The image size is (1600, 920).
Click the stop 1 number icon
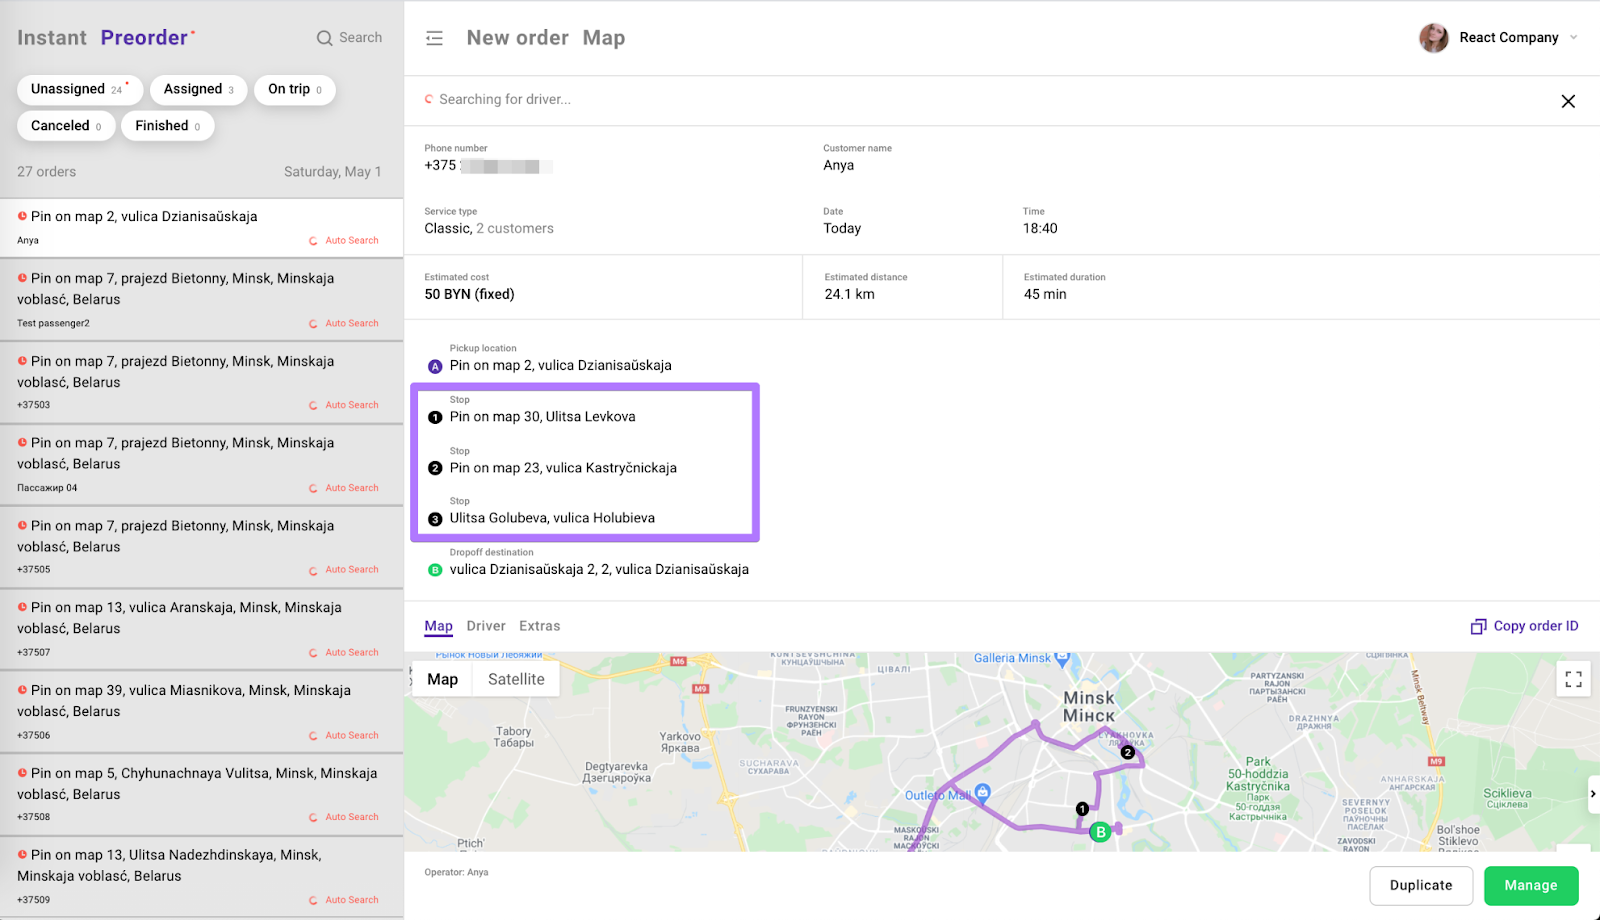435,417
